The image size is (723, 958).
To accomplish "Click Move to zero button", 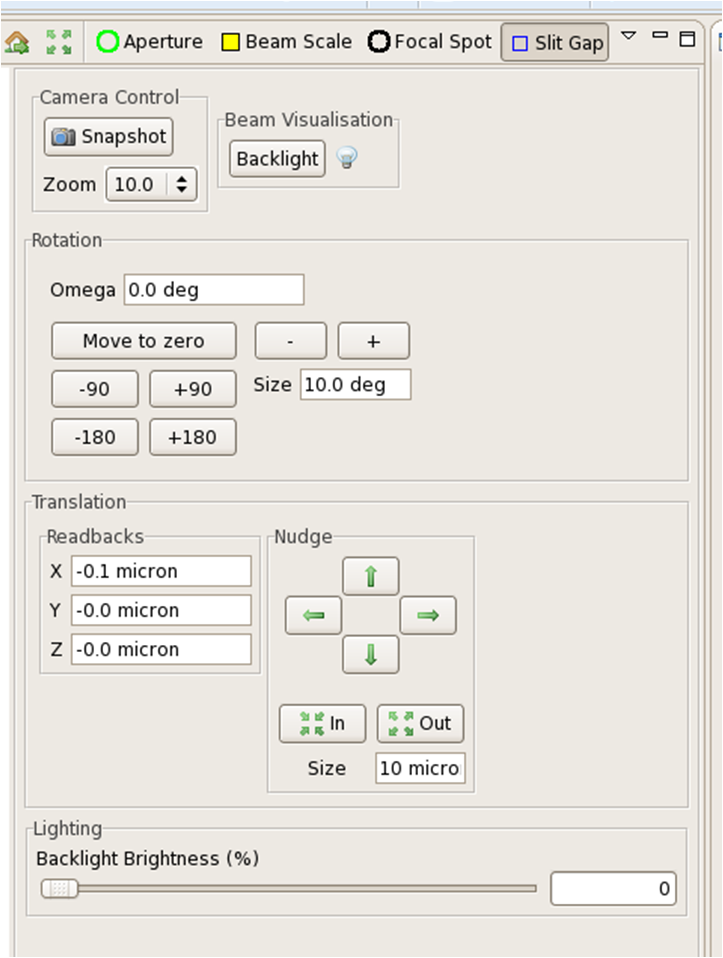I will [x=144, y=341].
